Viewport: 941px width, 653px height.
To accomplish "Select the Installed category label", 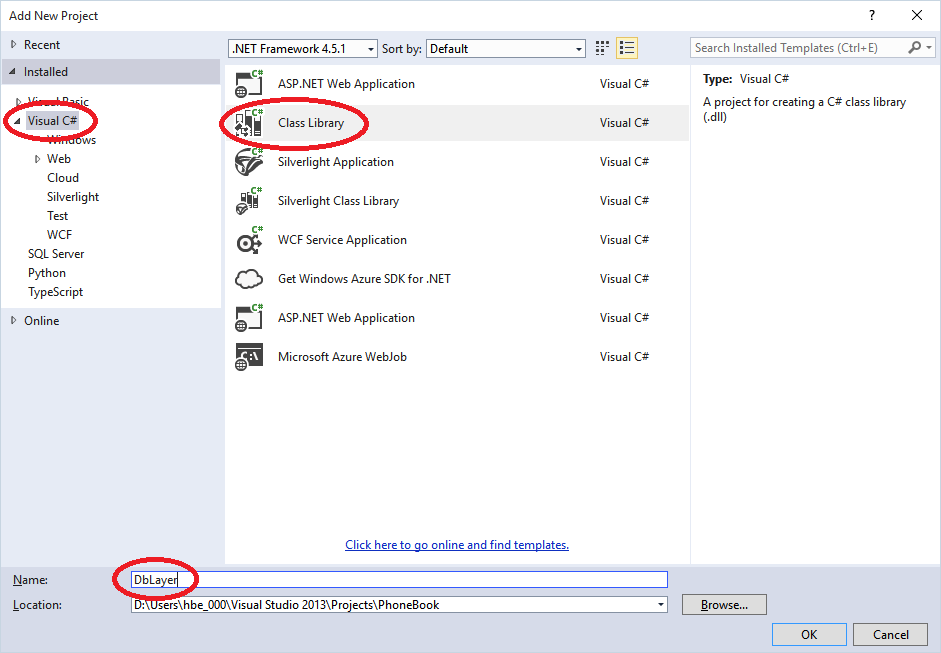I will coord(46,72).
